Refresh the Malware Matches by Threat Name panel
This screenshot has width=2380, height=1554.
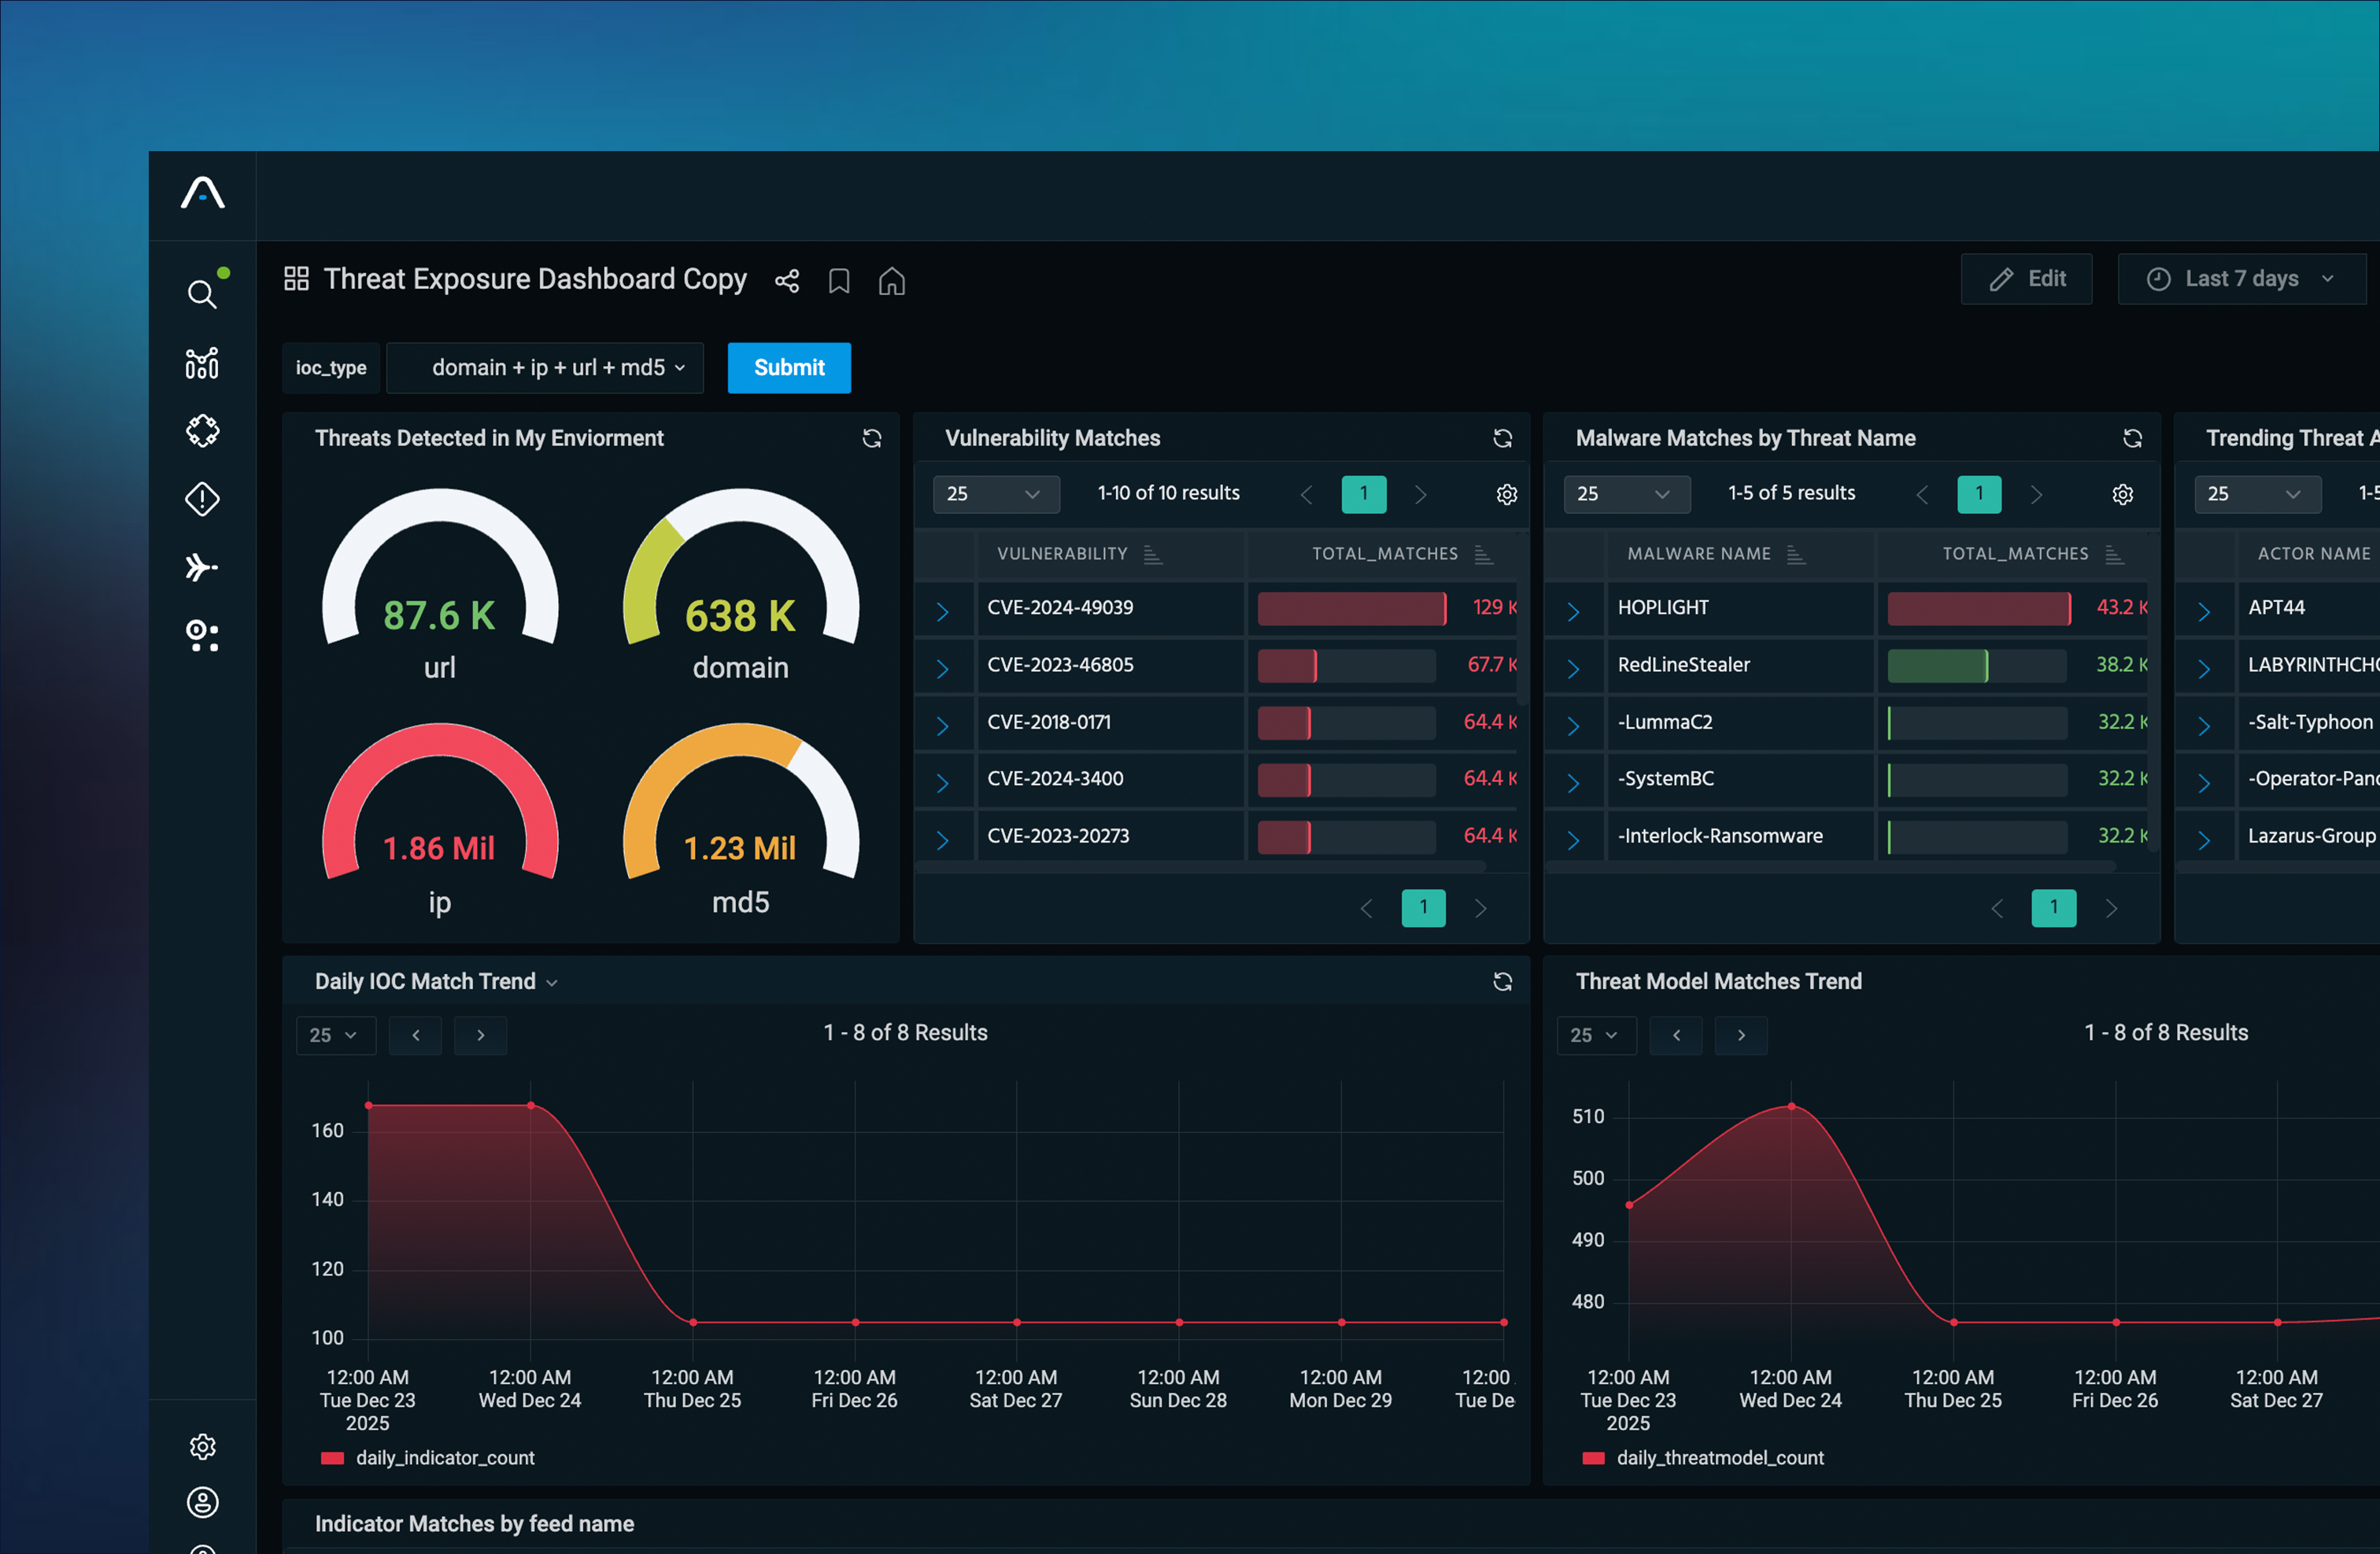point(2132,438)
